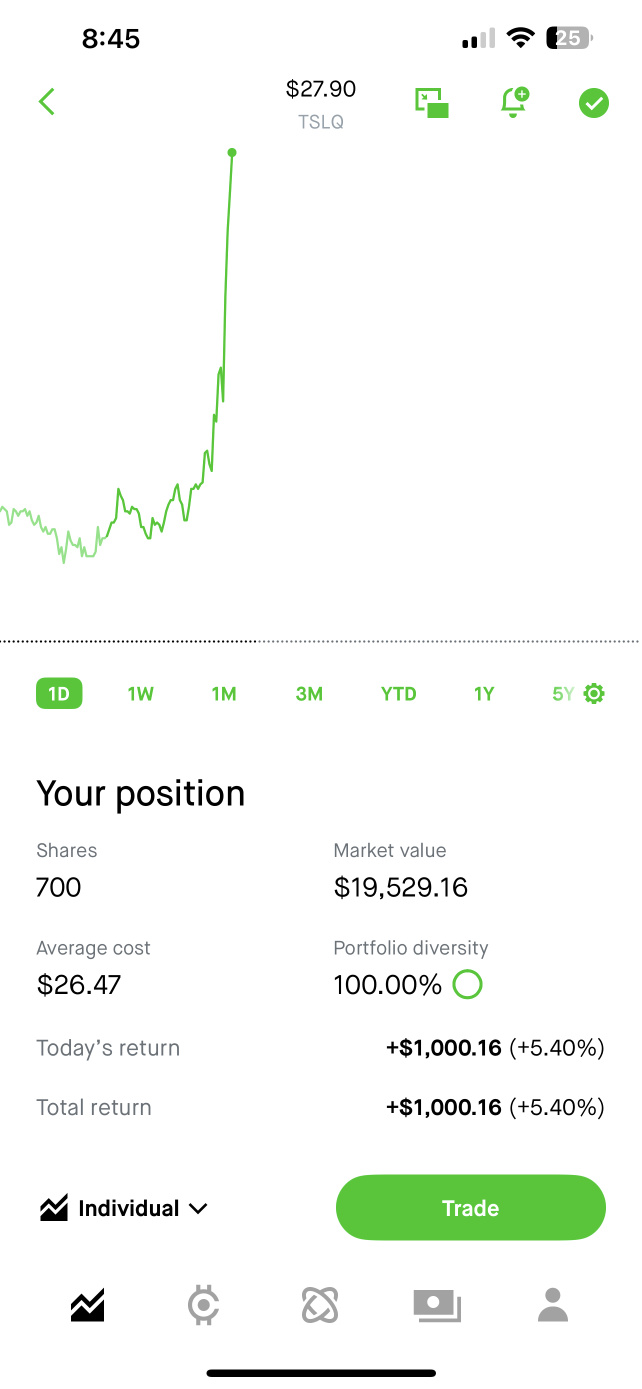Image resolution: width=642 pixels, height=1389 pixels.
Task: Add a price alert with bell icon
Action: pos(514,101)
